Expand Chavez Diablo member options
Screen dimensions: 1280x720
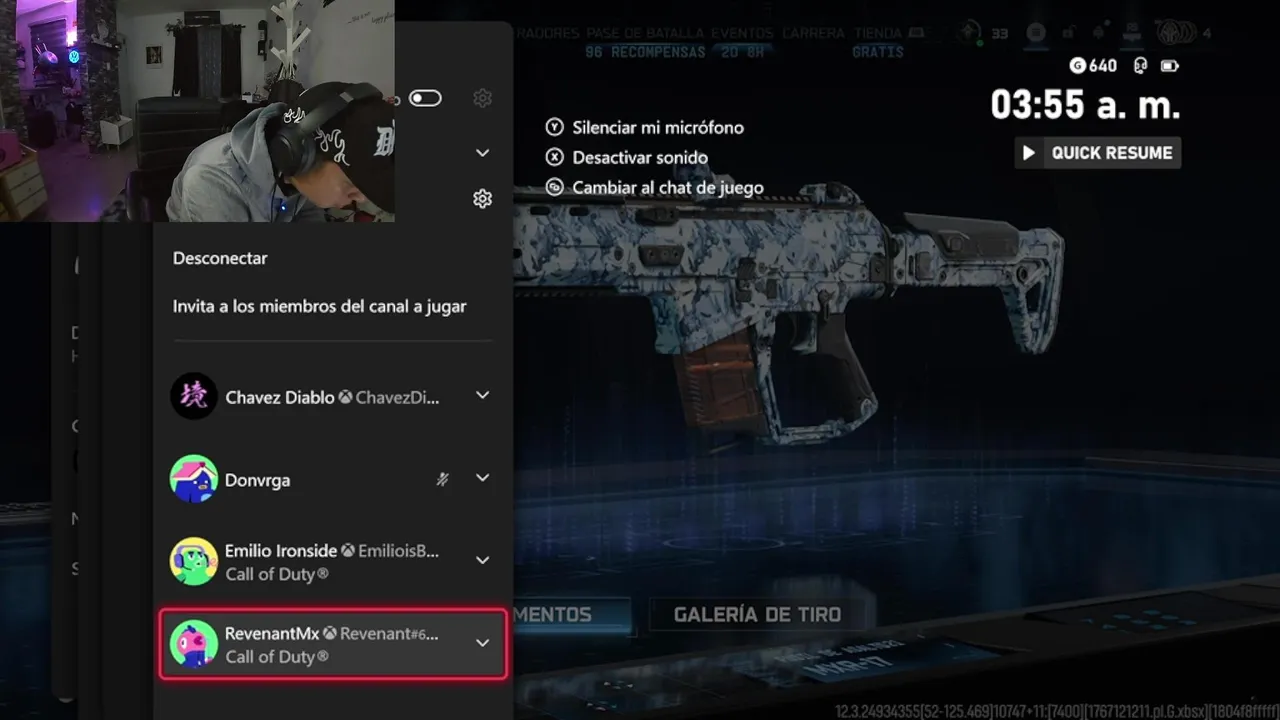point(483,396)
